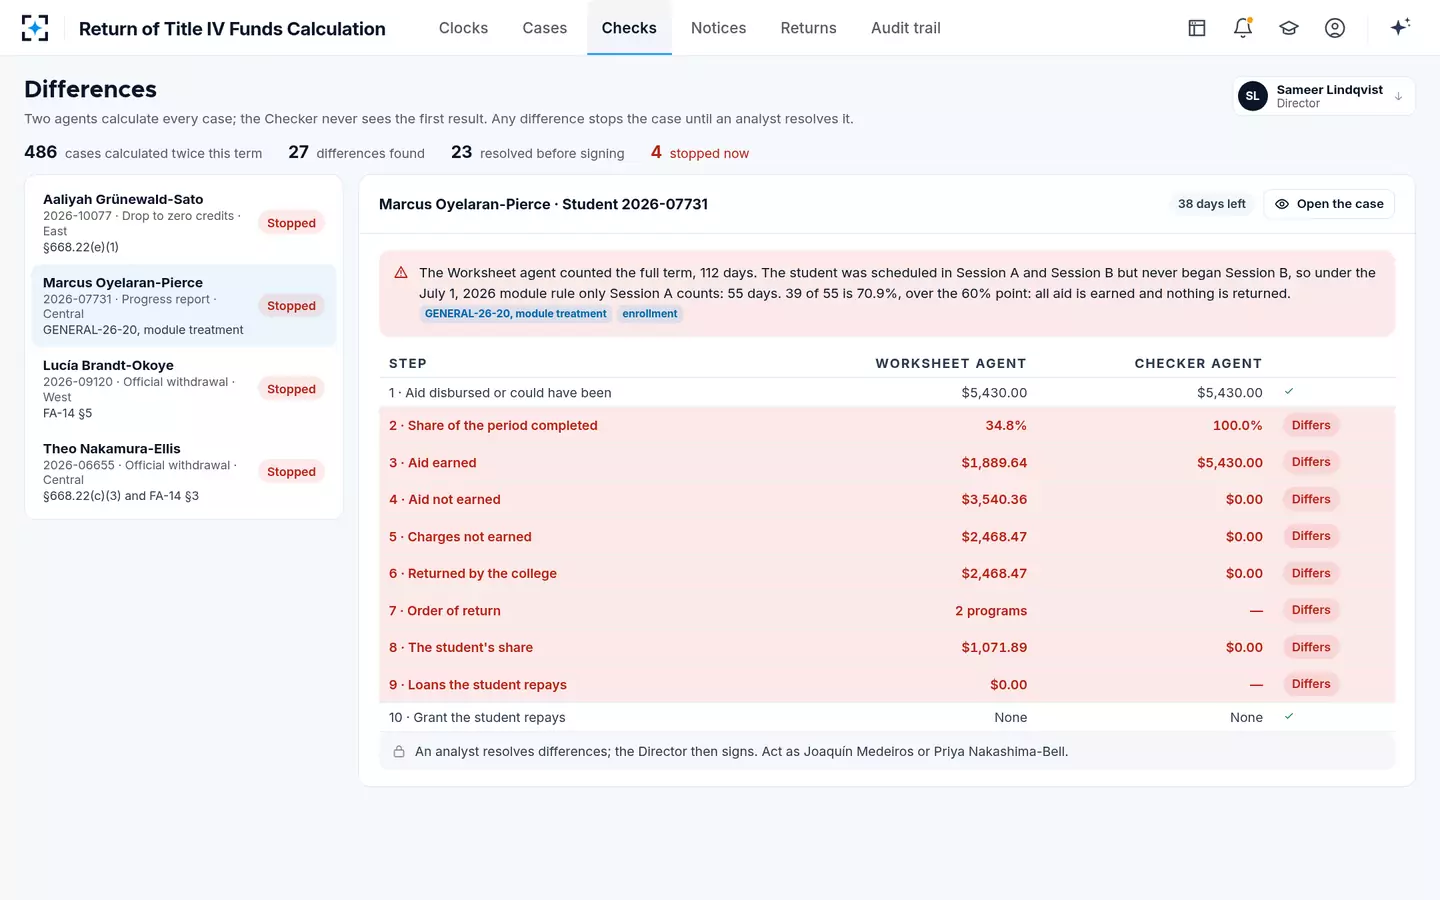Click the app logo icon
The width and height of the screenshot is (1440, 900).
[x=35, y=28]
